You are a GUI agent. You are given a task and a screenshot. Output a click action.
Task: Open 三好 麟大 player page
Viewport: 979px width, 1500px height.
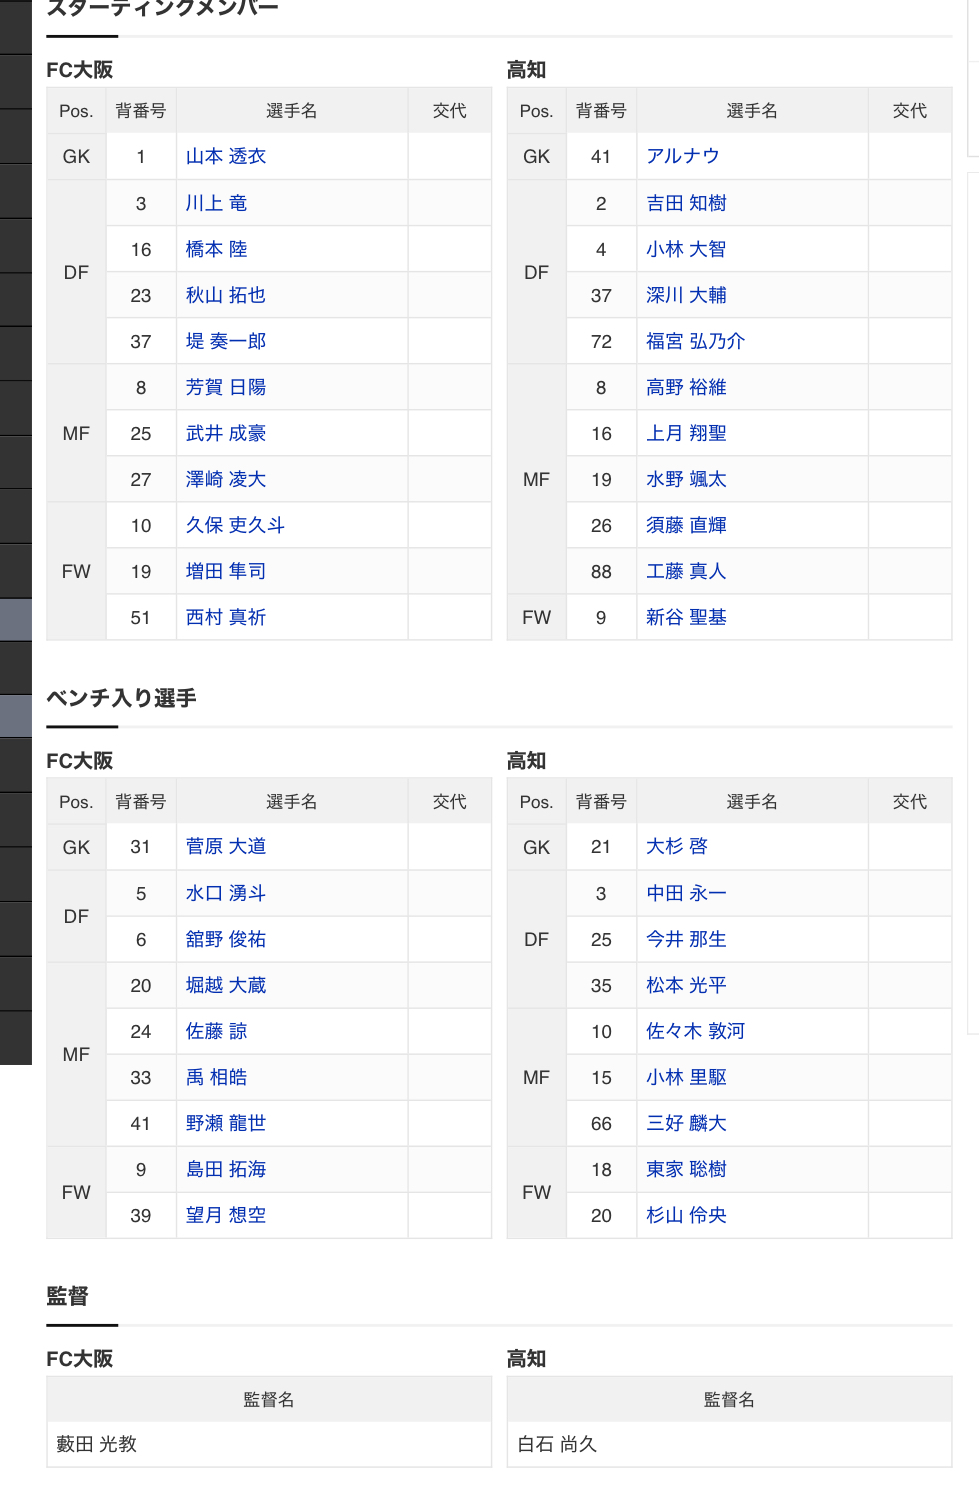(x=686, y=1123)
